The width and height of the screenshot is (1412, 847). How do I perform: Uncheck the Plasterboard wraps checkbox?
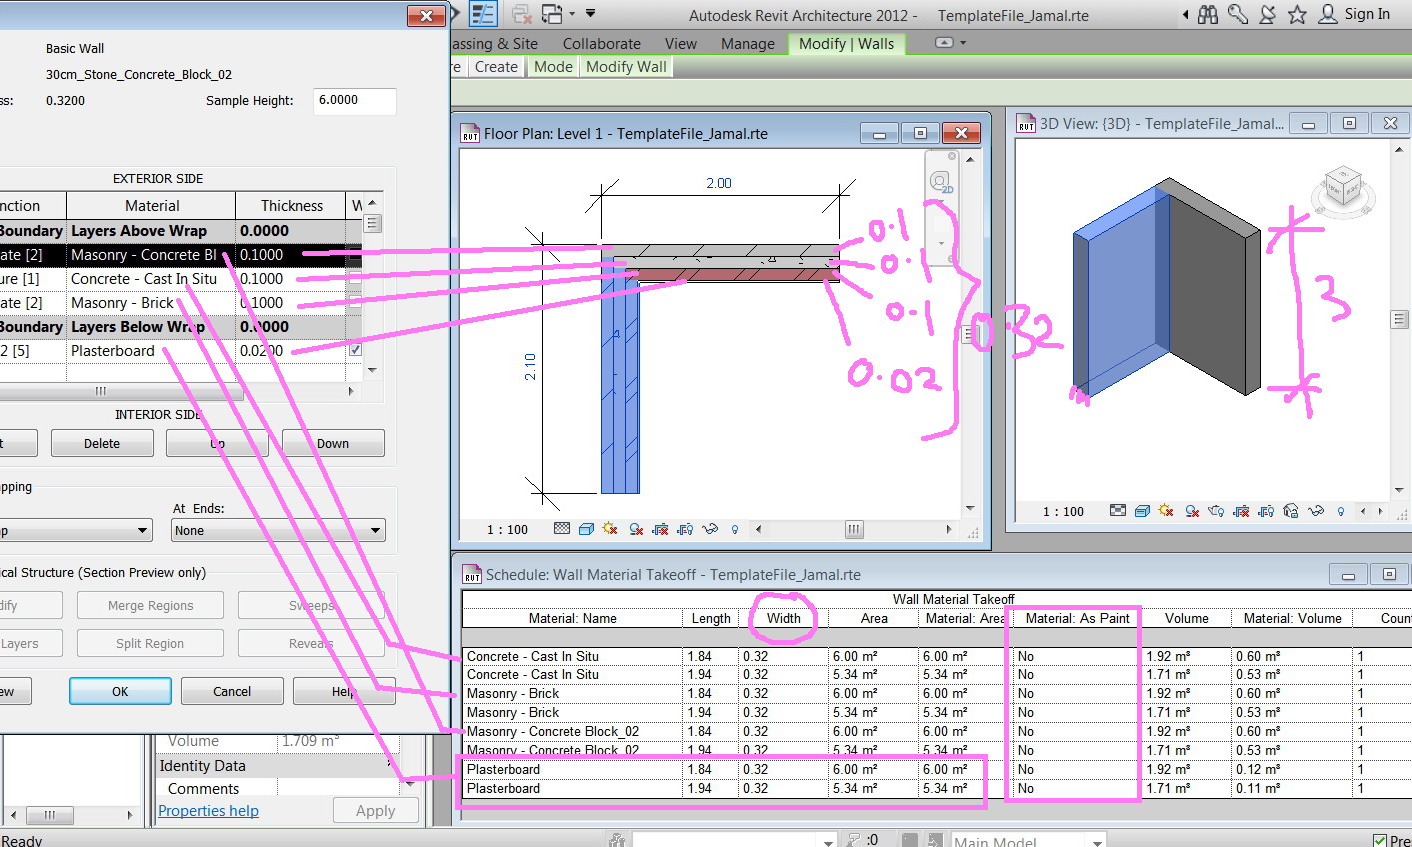355,351
